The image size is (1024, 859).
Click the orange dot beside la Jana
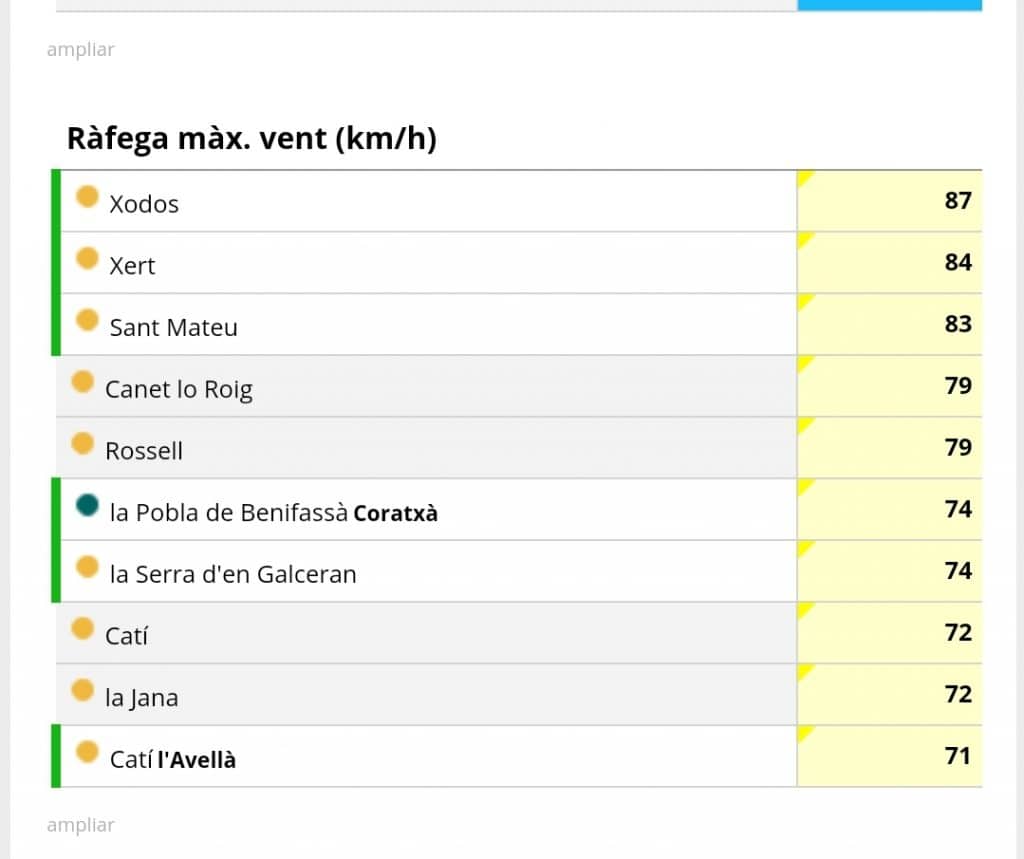tap(83, 690)
